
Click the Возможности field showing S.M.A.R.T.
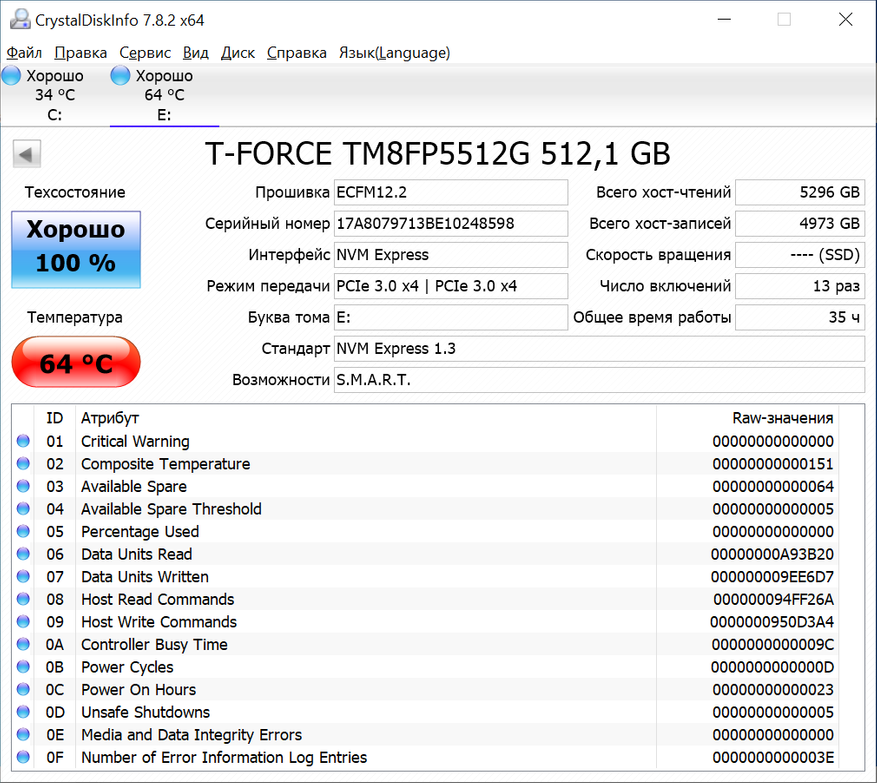tap(600, 380)
